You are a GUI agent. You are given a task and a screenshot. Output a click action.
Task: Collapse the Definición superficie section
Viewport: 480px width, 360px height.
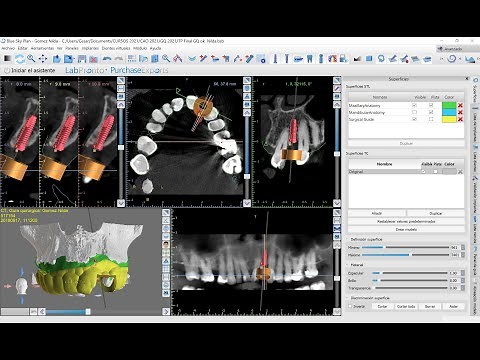tap(348, 239)
